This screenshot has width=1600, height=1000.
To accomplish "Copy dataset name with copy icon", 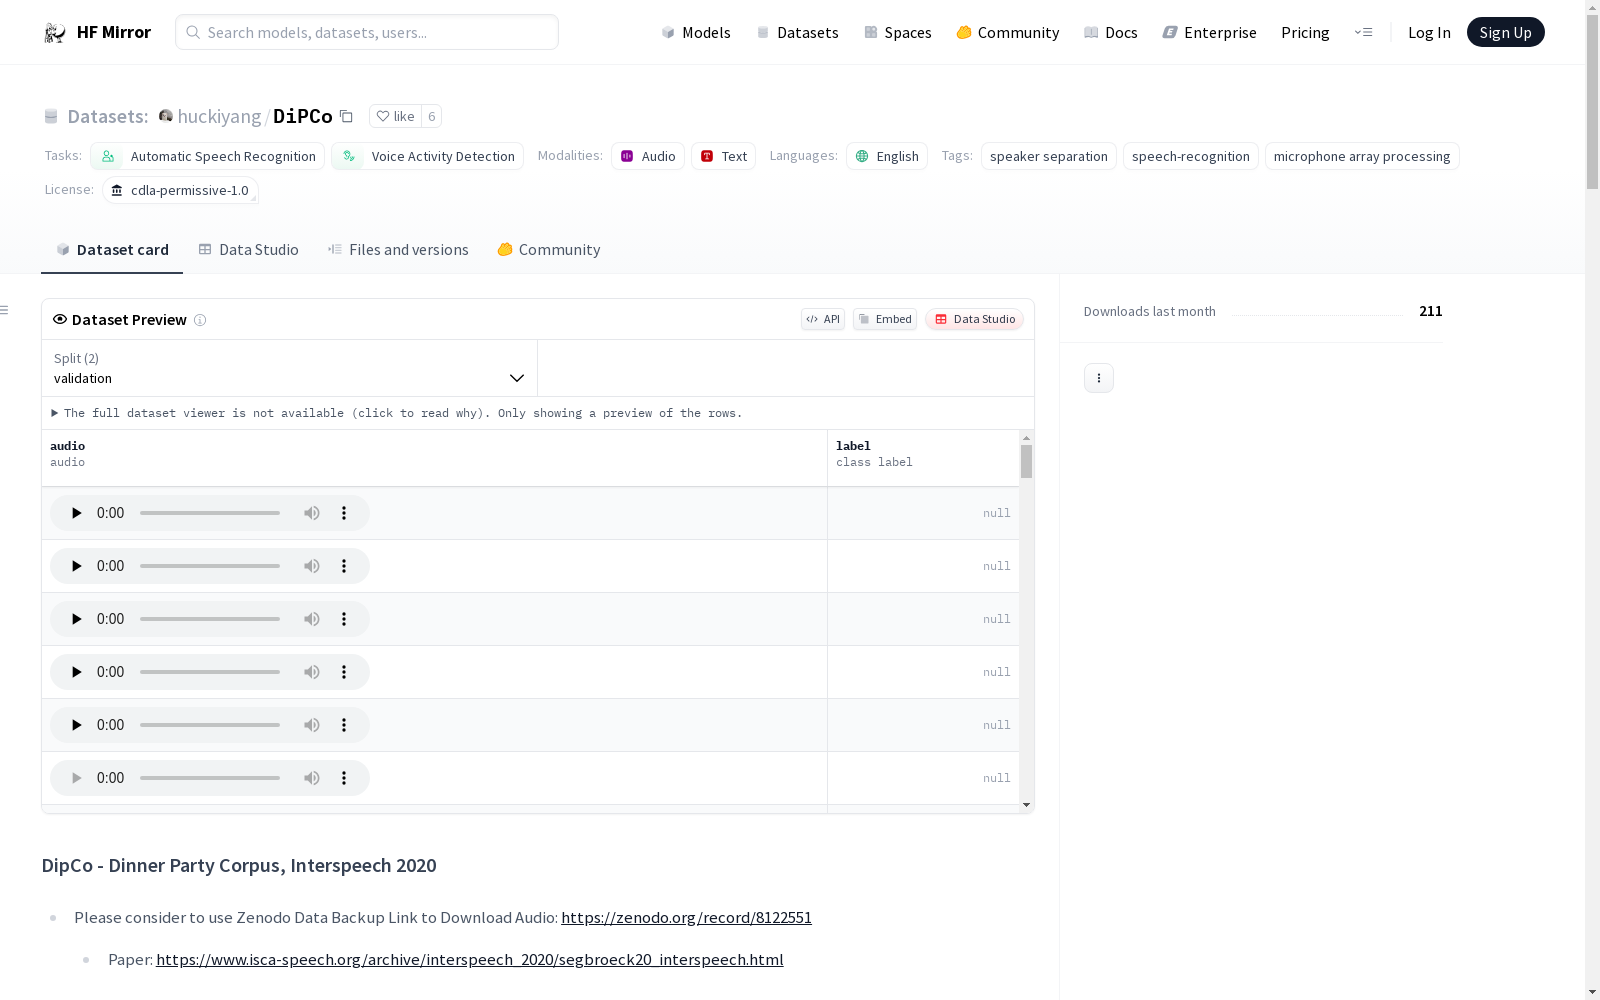I will coord(346,116).
